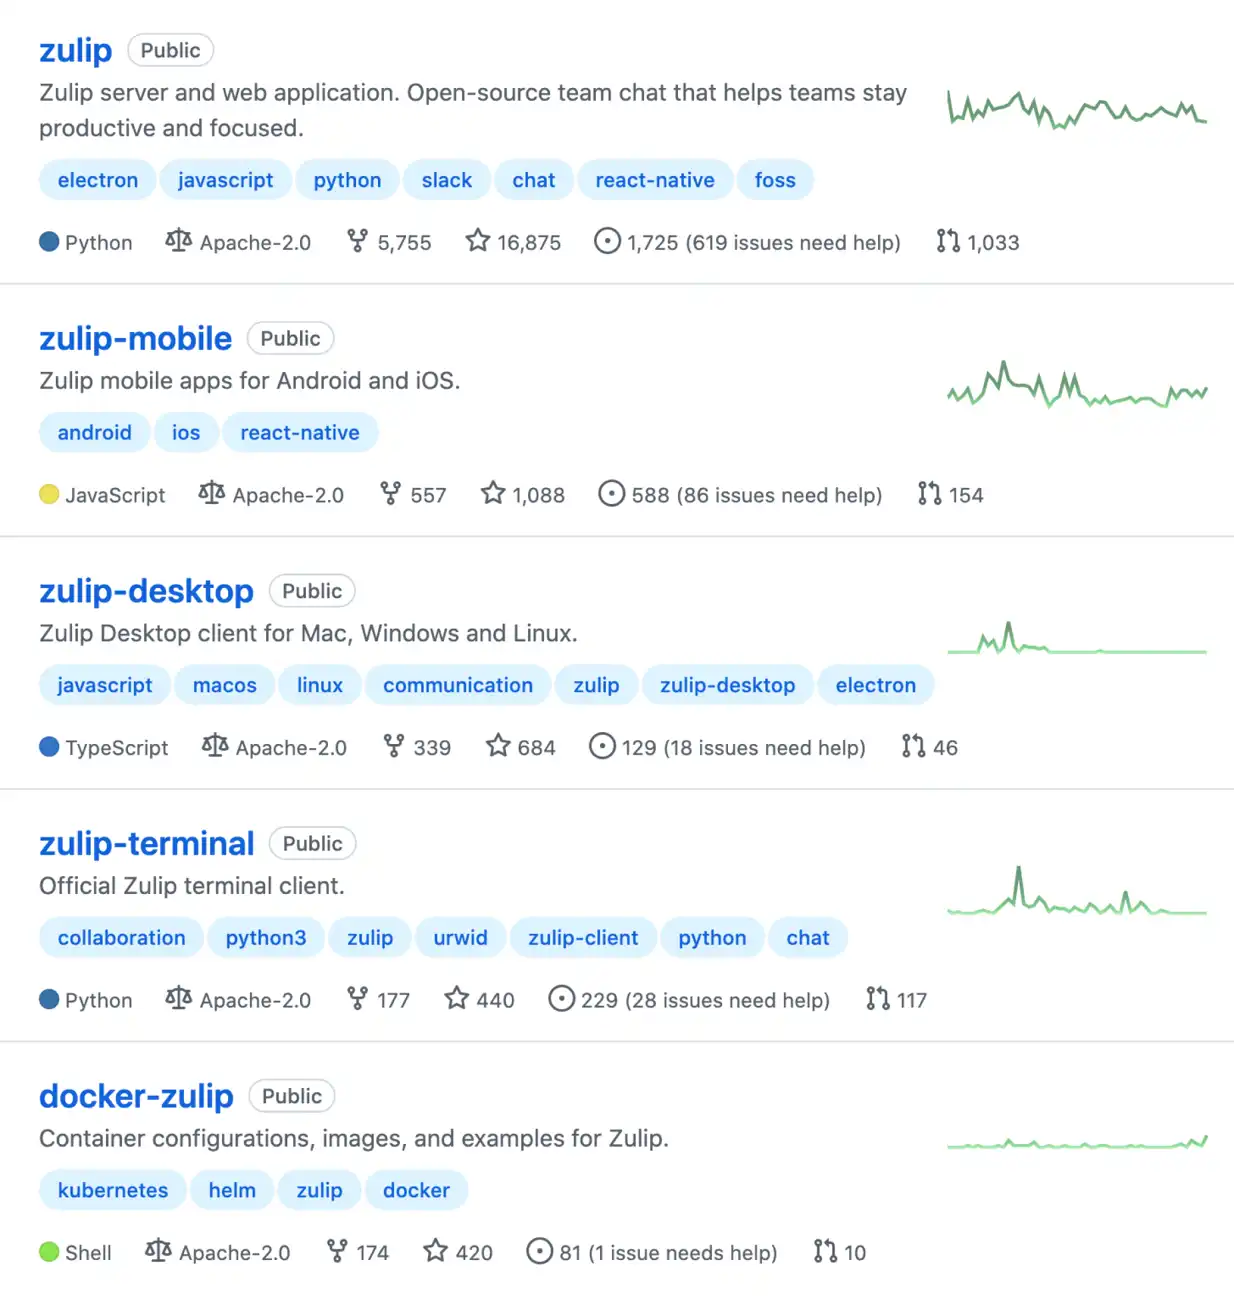Viewport: 1234px width, 1306px height.
Task: Click the blue Python language dot for zulip
Action: pos(49,241)
